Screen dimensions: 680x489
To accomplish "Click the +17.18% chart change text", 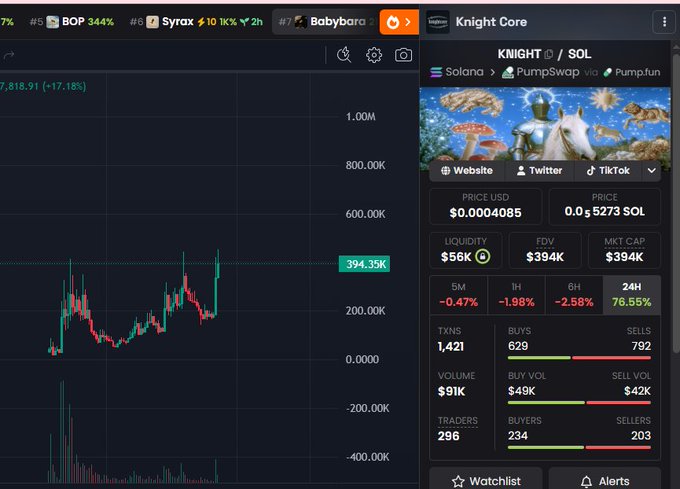I will tap(64, 86).
